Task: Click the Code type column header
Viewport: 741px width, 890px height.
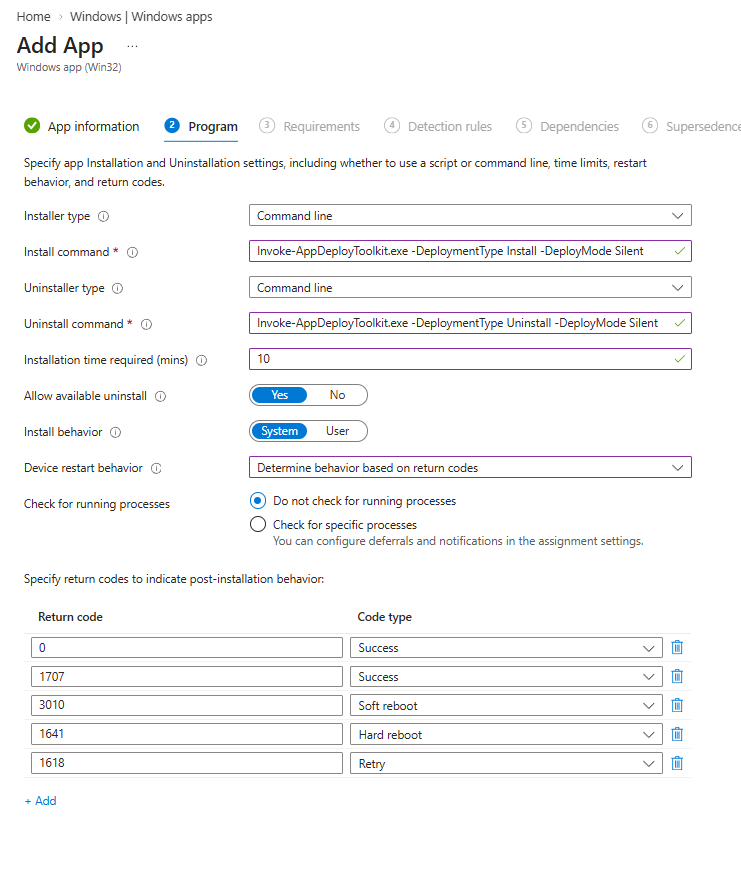Action: 384,617
